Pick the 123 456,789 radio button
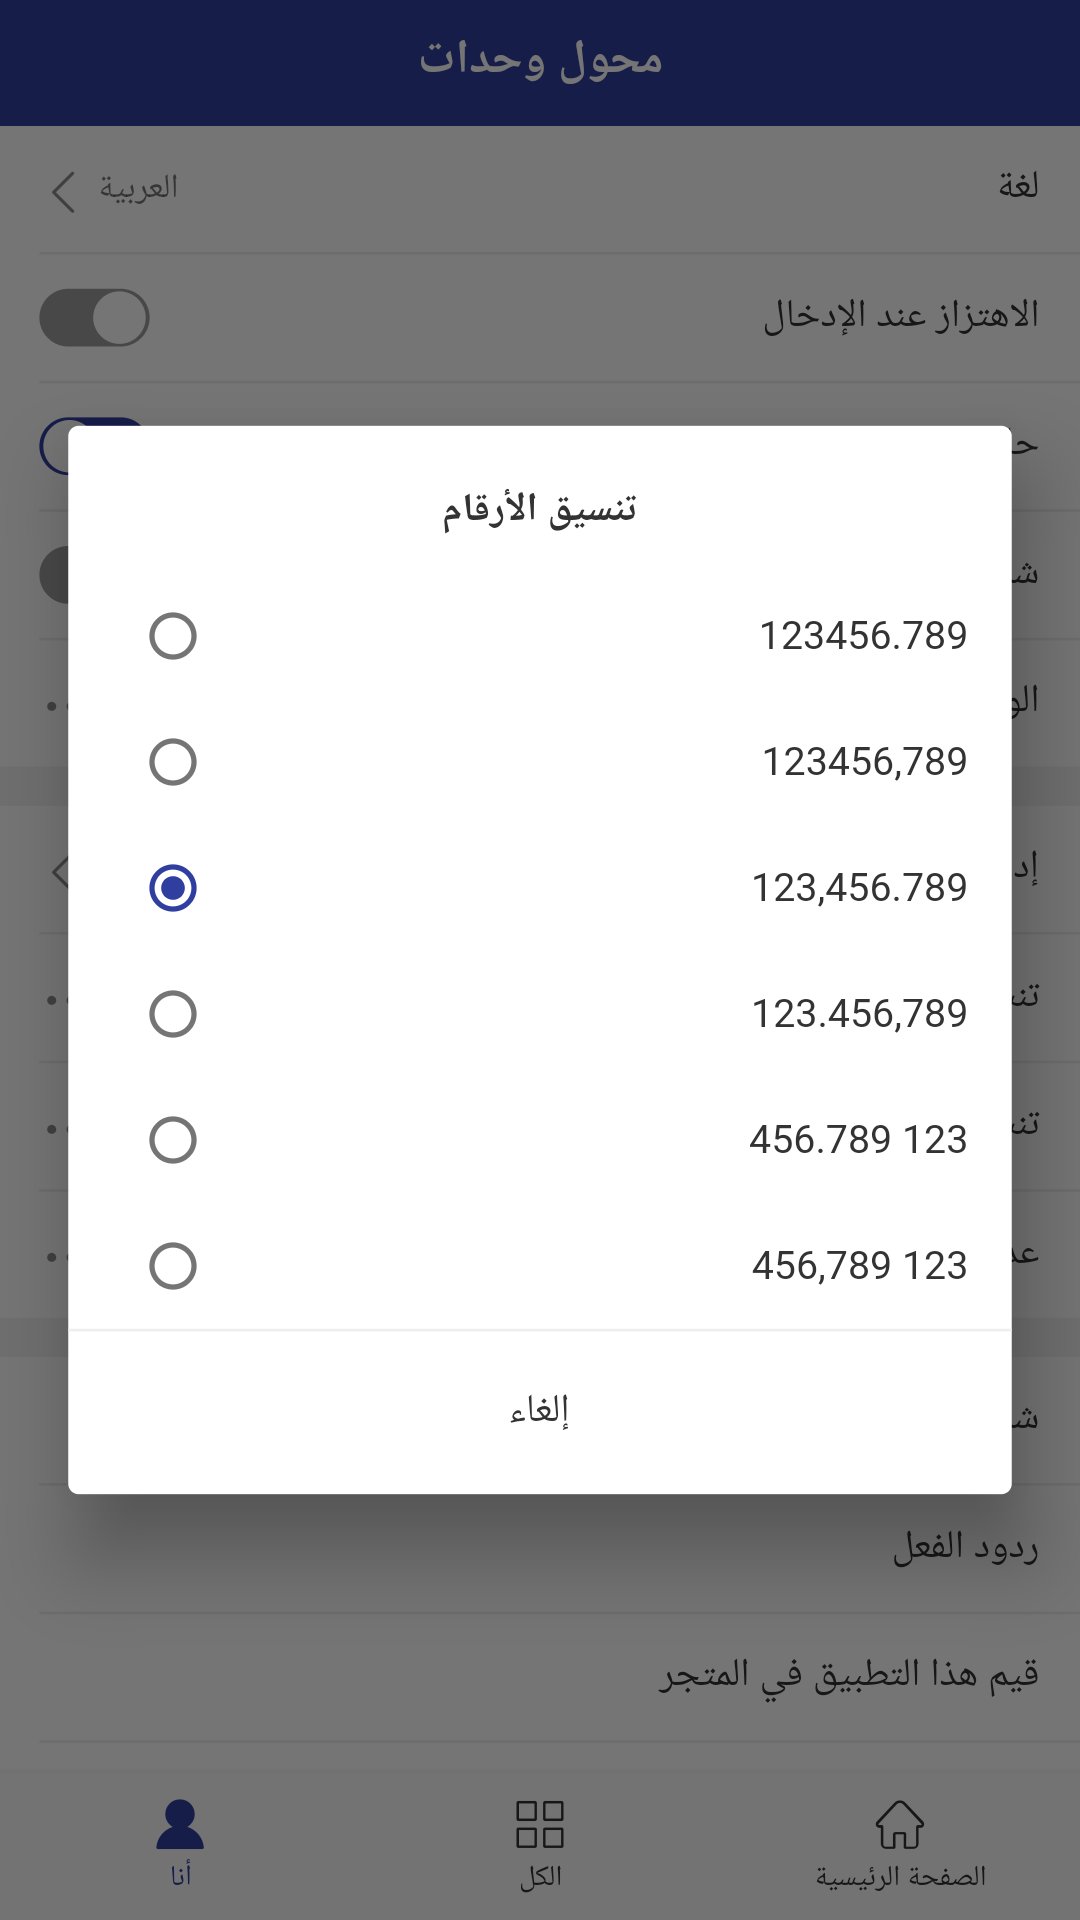Viewport: 1080px width, 1920px height. [173, 1266]
